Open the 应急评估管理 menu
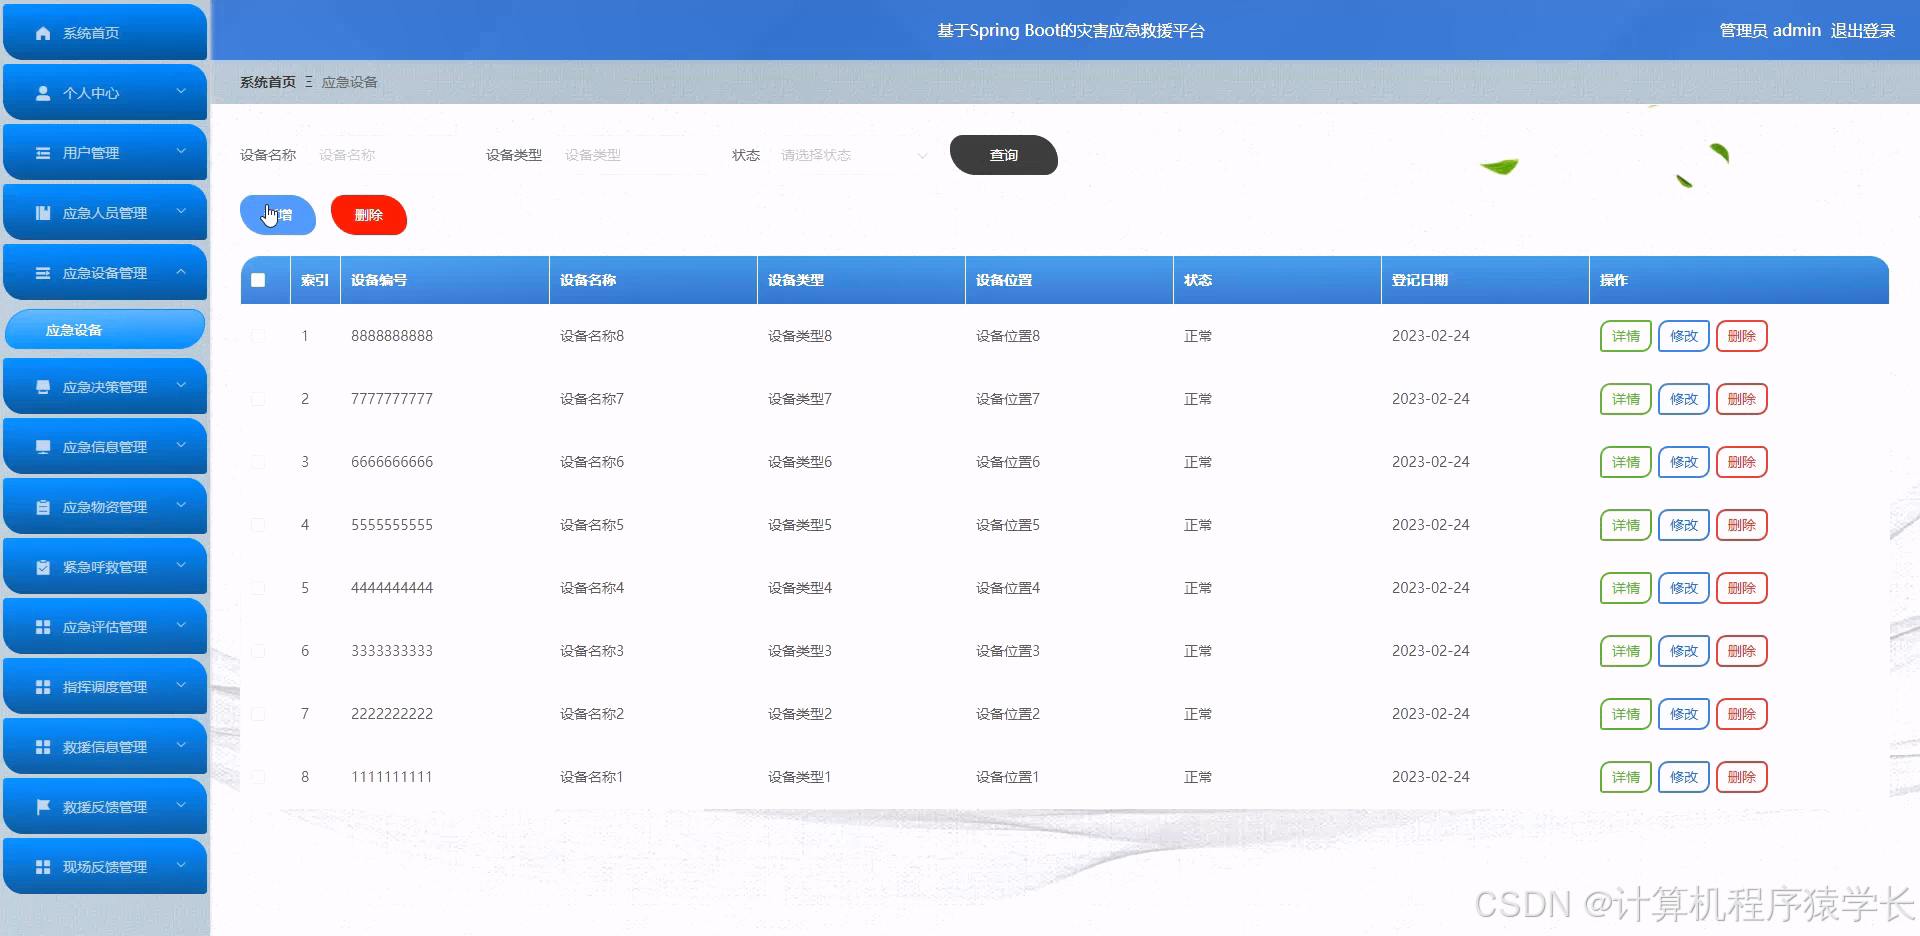Image resolution: width=1920 pixels, height=936 pixels. (x=105, y=627)
